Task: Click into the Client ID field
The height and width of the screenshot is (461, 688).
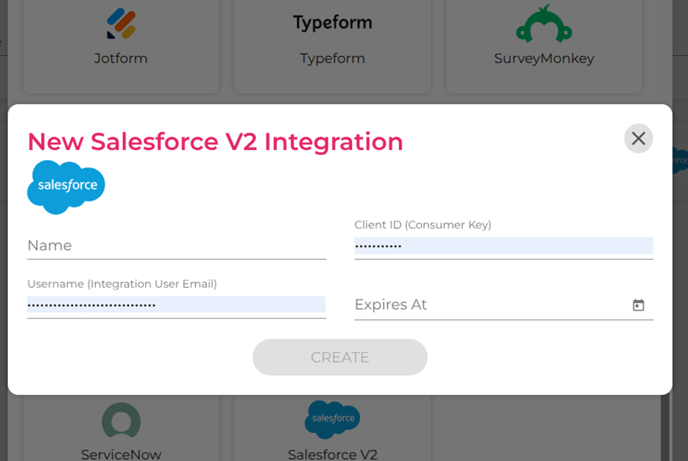Action: [x=503, y=246]
